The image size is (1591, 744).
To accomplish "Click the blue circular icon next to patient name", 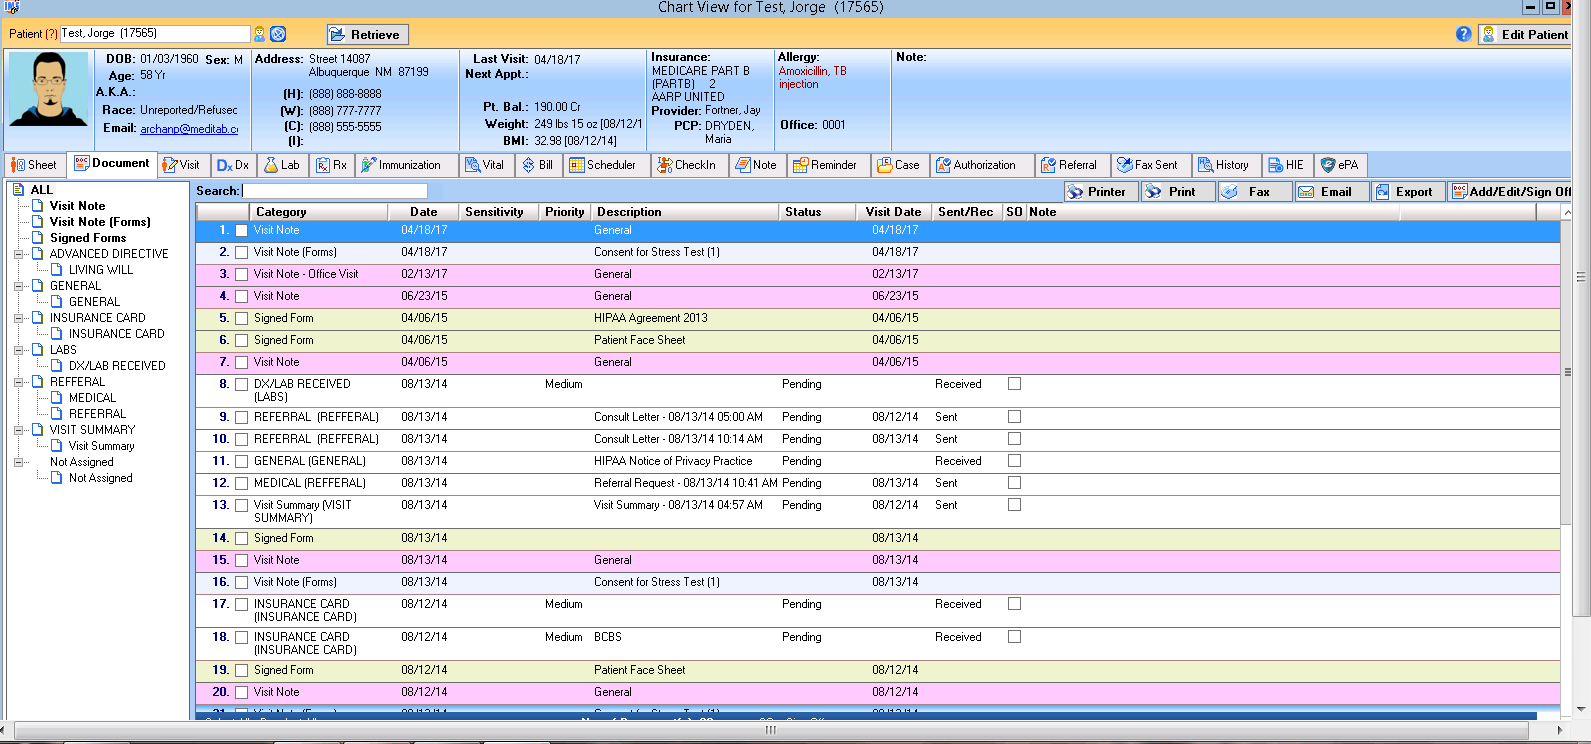I will (x=278, y=34).
